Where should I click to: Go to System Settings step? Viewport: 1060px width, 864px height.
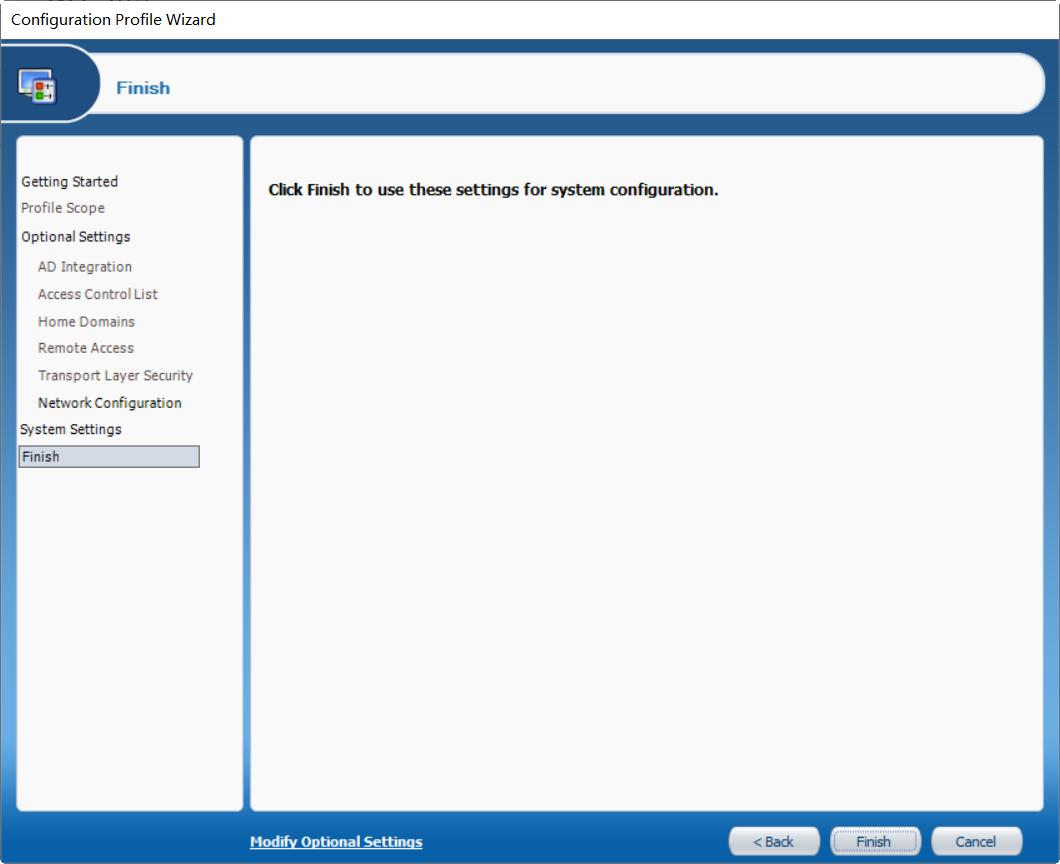(71, 429)
